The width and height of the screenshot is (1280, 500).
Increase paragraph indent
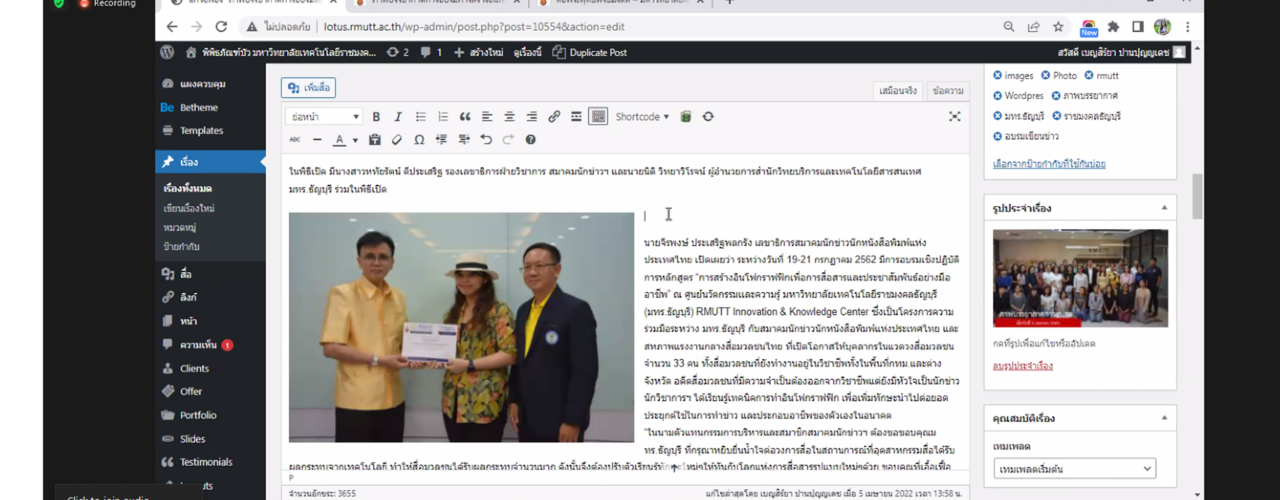(464, 140)
